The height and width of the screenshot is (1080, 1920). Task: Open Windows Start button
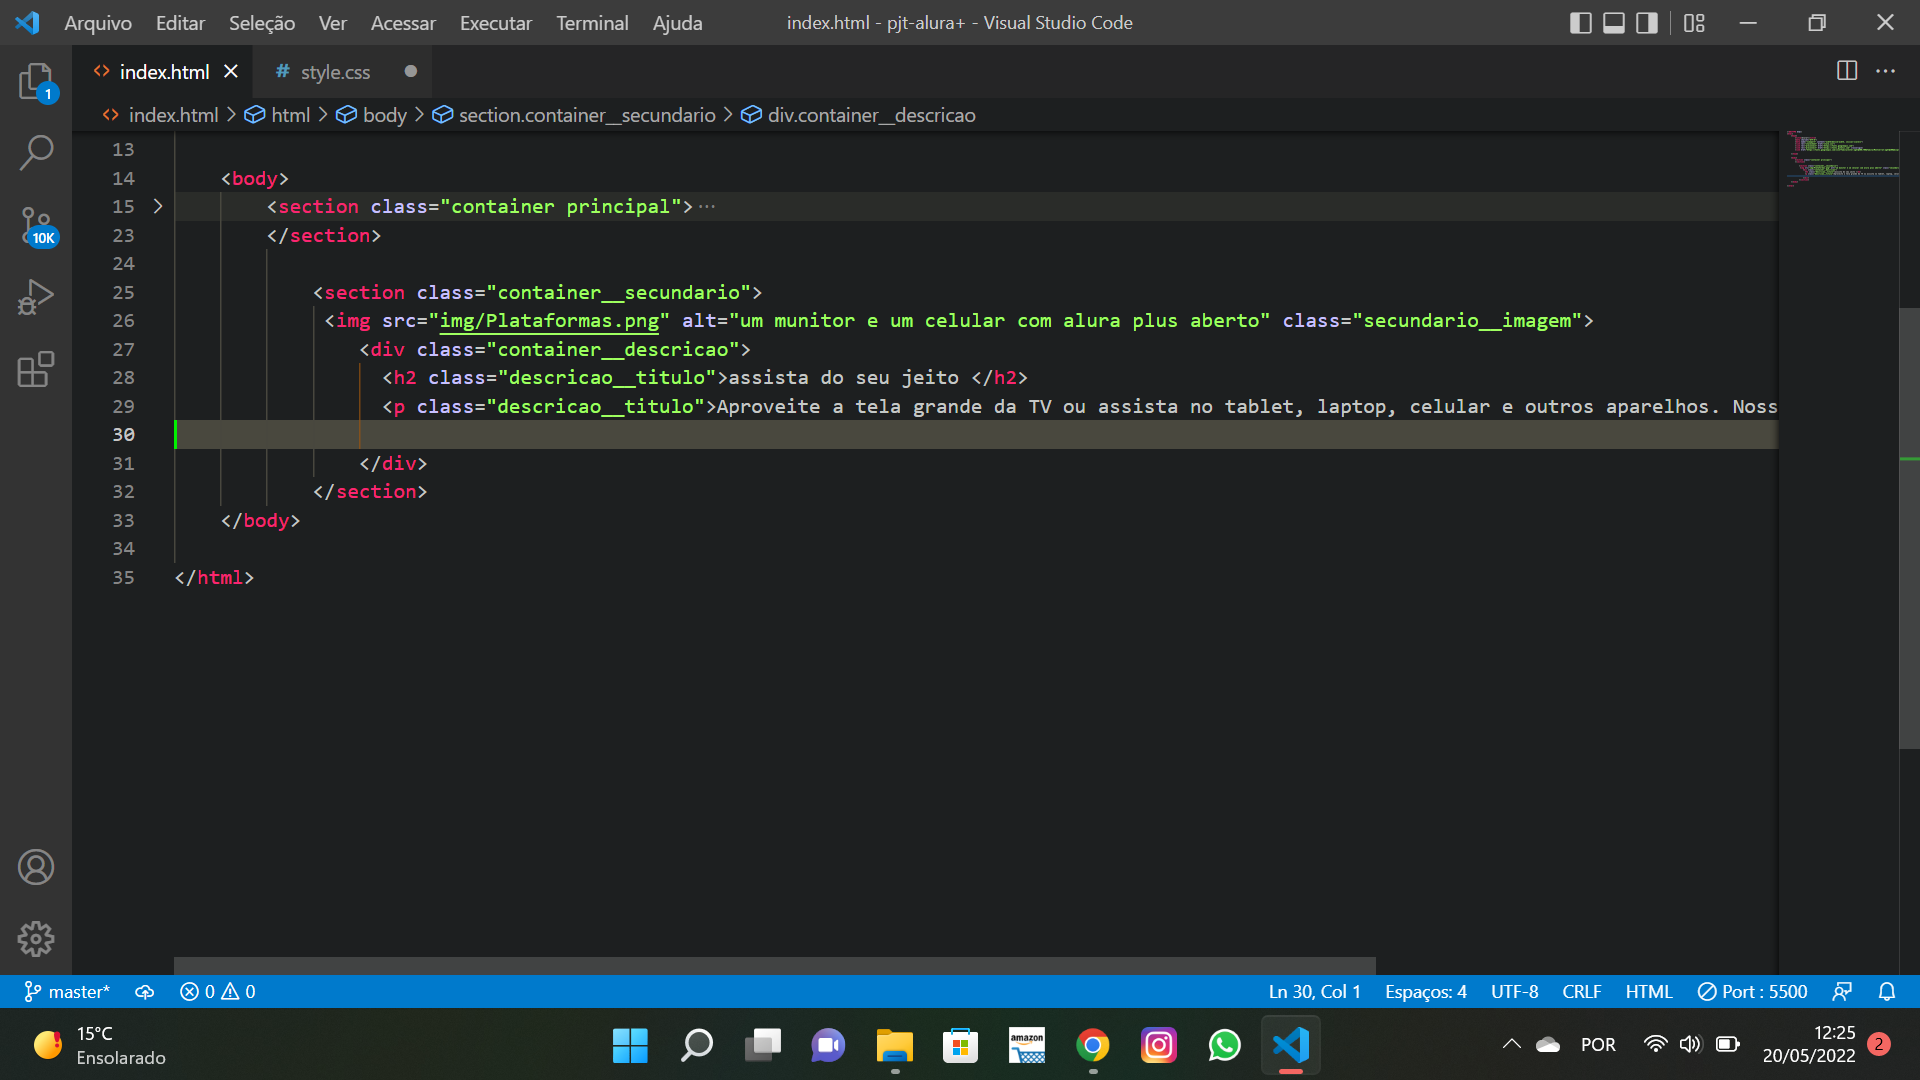[630, 1045]
